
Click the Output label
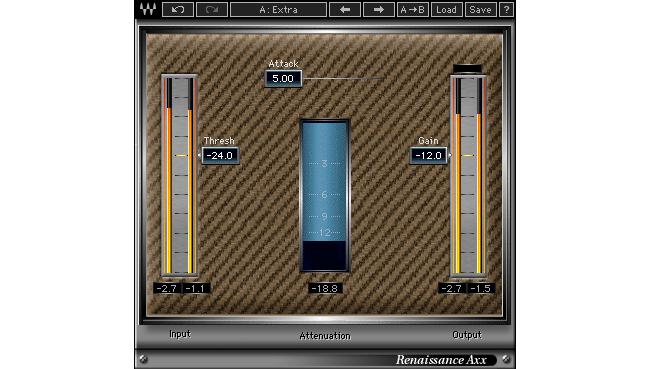[x=467, y=335]
